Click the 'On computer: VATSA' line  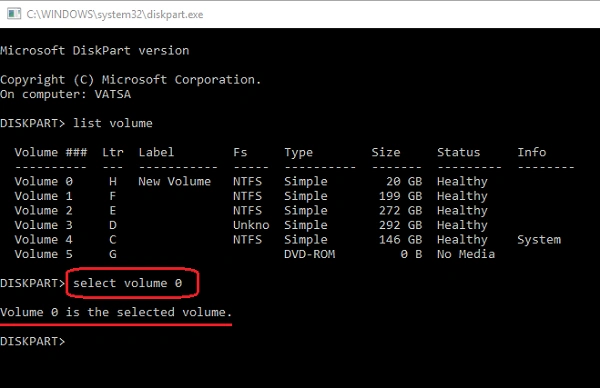click(65, 94)
